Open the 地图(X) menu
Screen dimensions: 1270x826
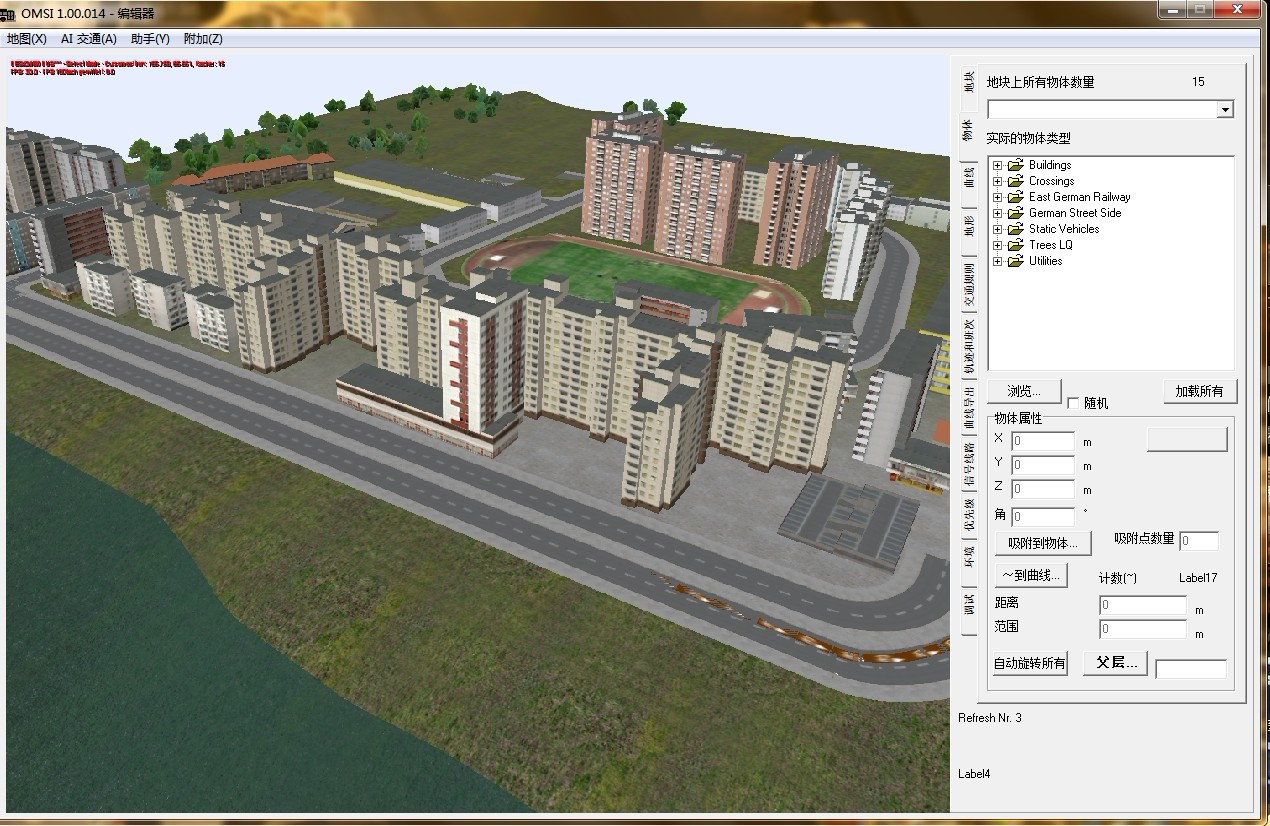coord(27,39)
